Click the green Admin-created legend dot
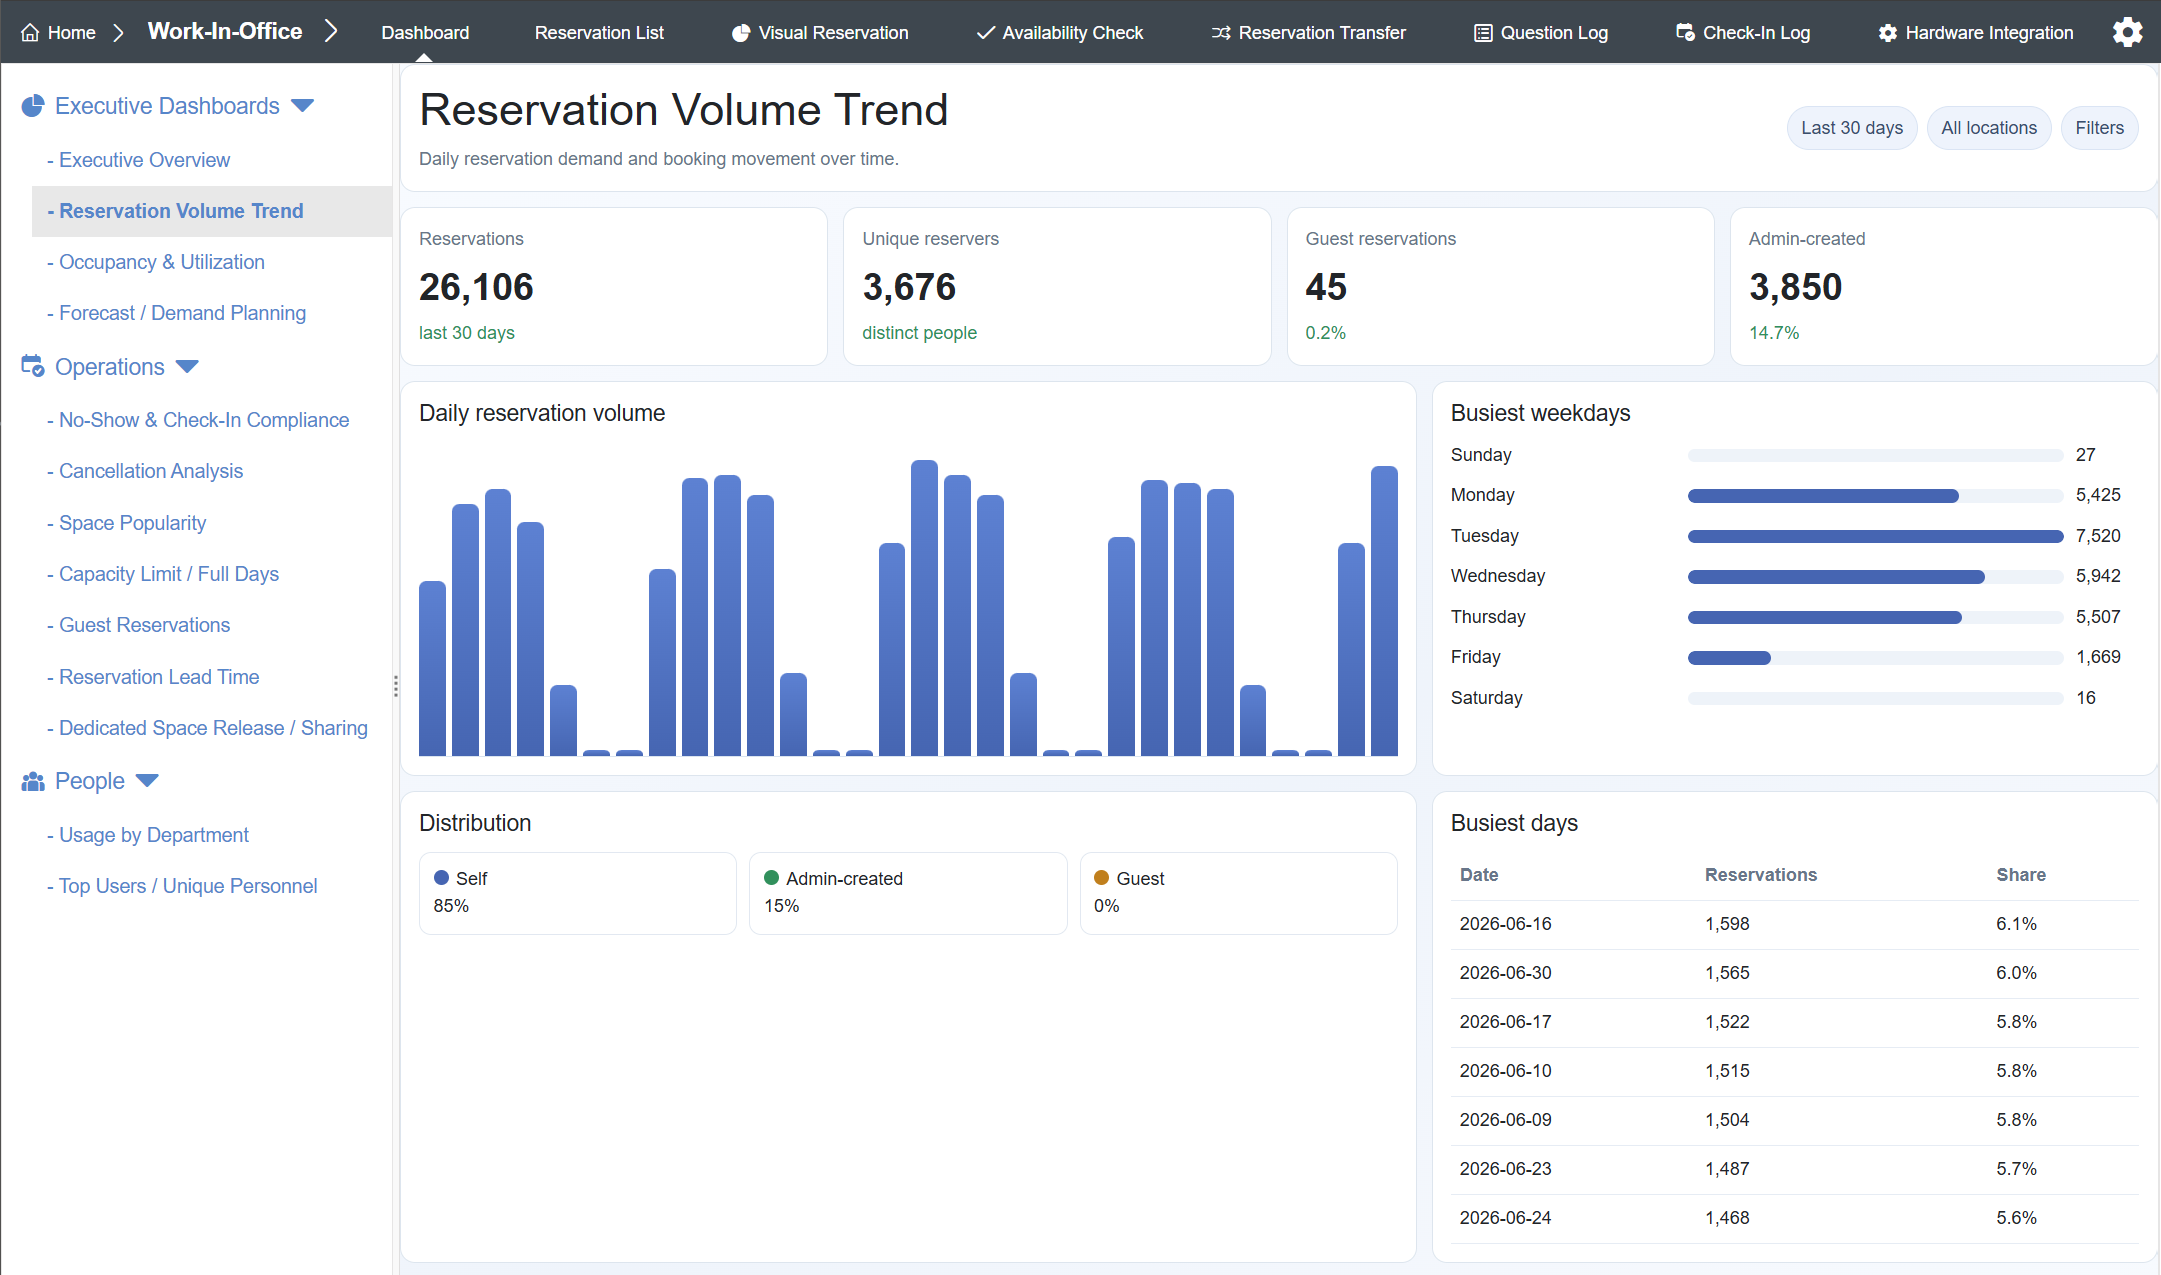 [x=771, y=878]
